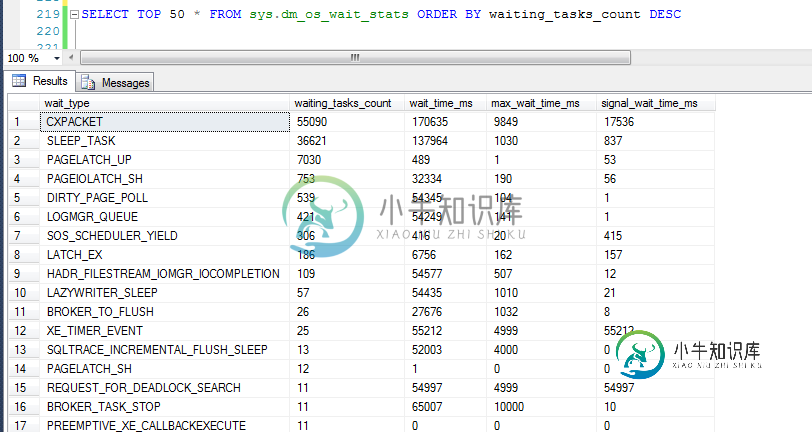This screenshot has width=812, height=432.
Task: Click the Results tab grid icon
Action: point(19,82)
